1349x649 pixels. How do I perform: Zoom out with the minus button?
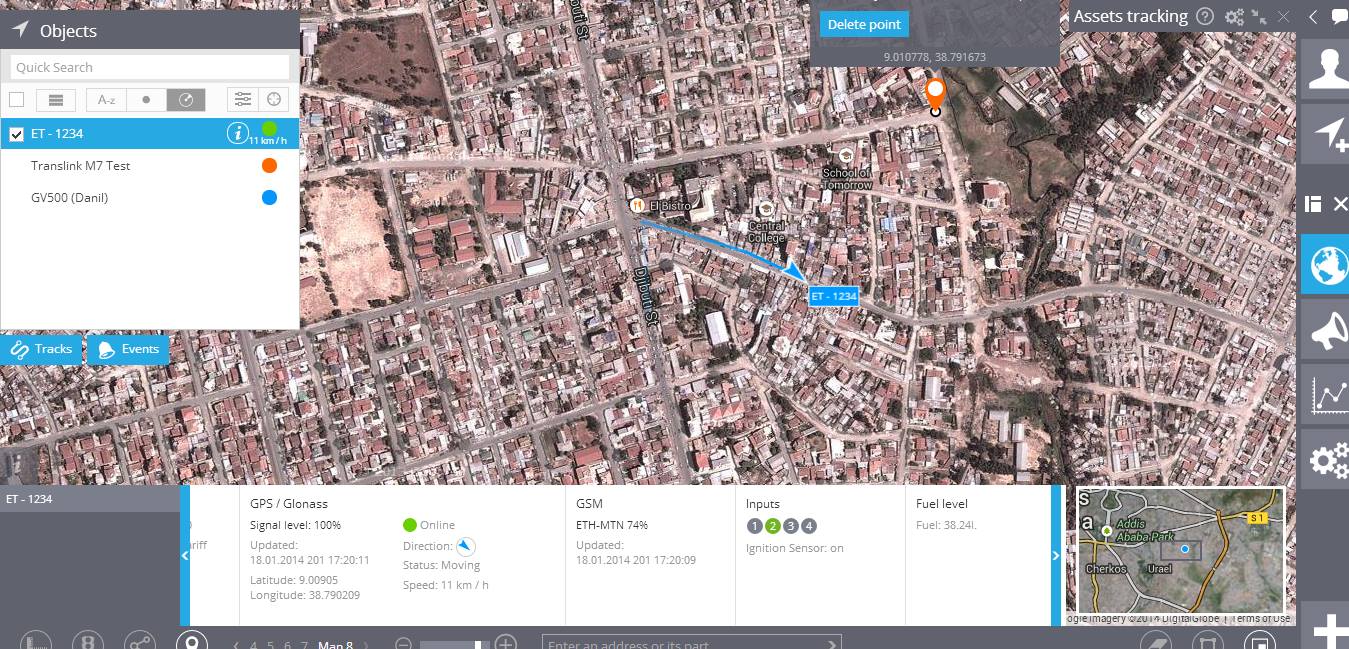[x=403, y=644]
